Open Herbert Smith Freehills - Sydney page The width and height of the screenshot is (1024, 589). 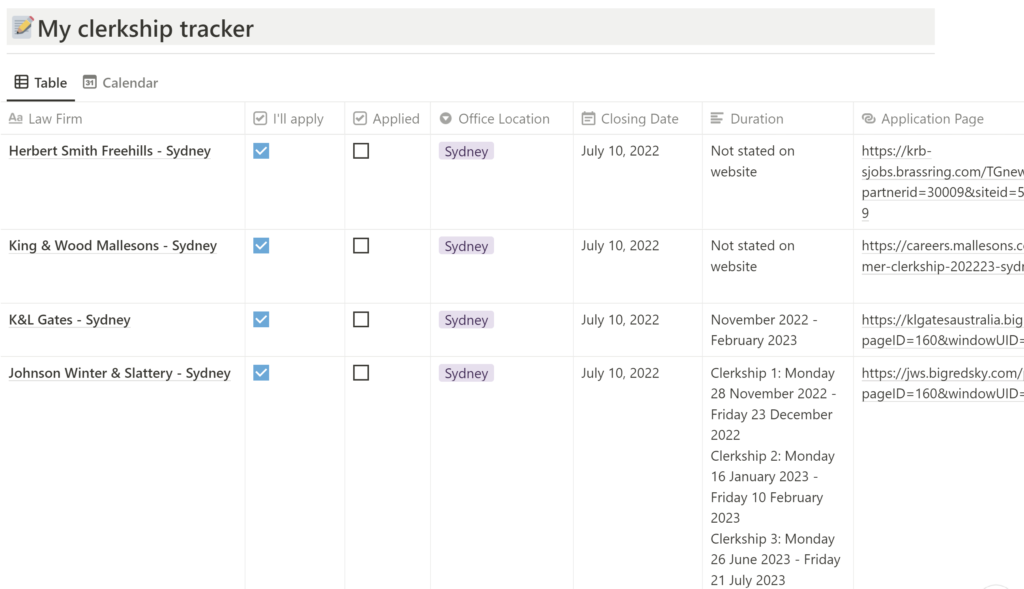(x=110, y=151)
